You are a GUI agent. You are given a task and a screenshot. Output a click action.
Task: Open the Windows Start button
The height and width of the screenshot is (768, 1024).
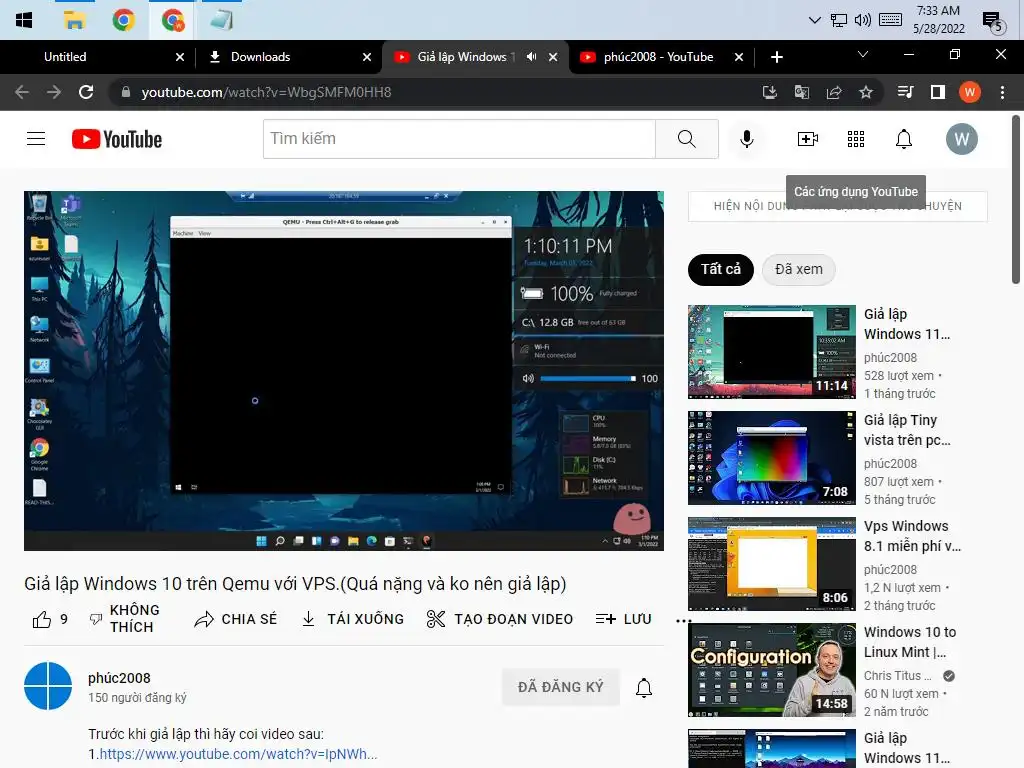[x=24, y=20]
